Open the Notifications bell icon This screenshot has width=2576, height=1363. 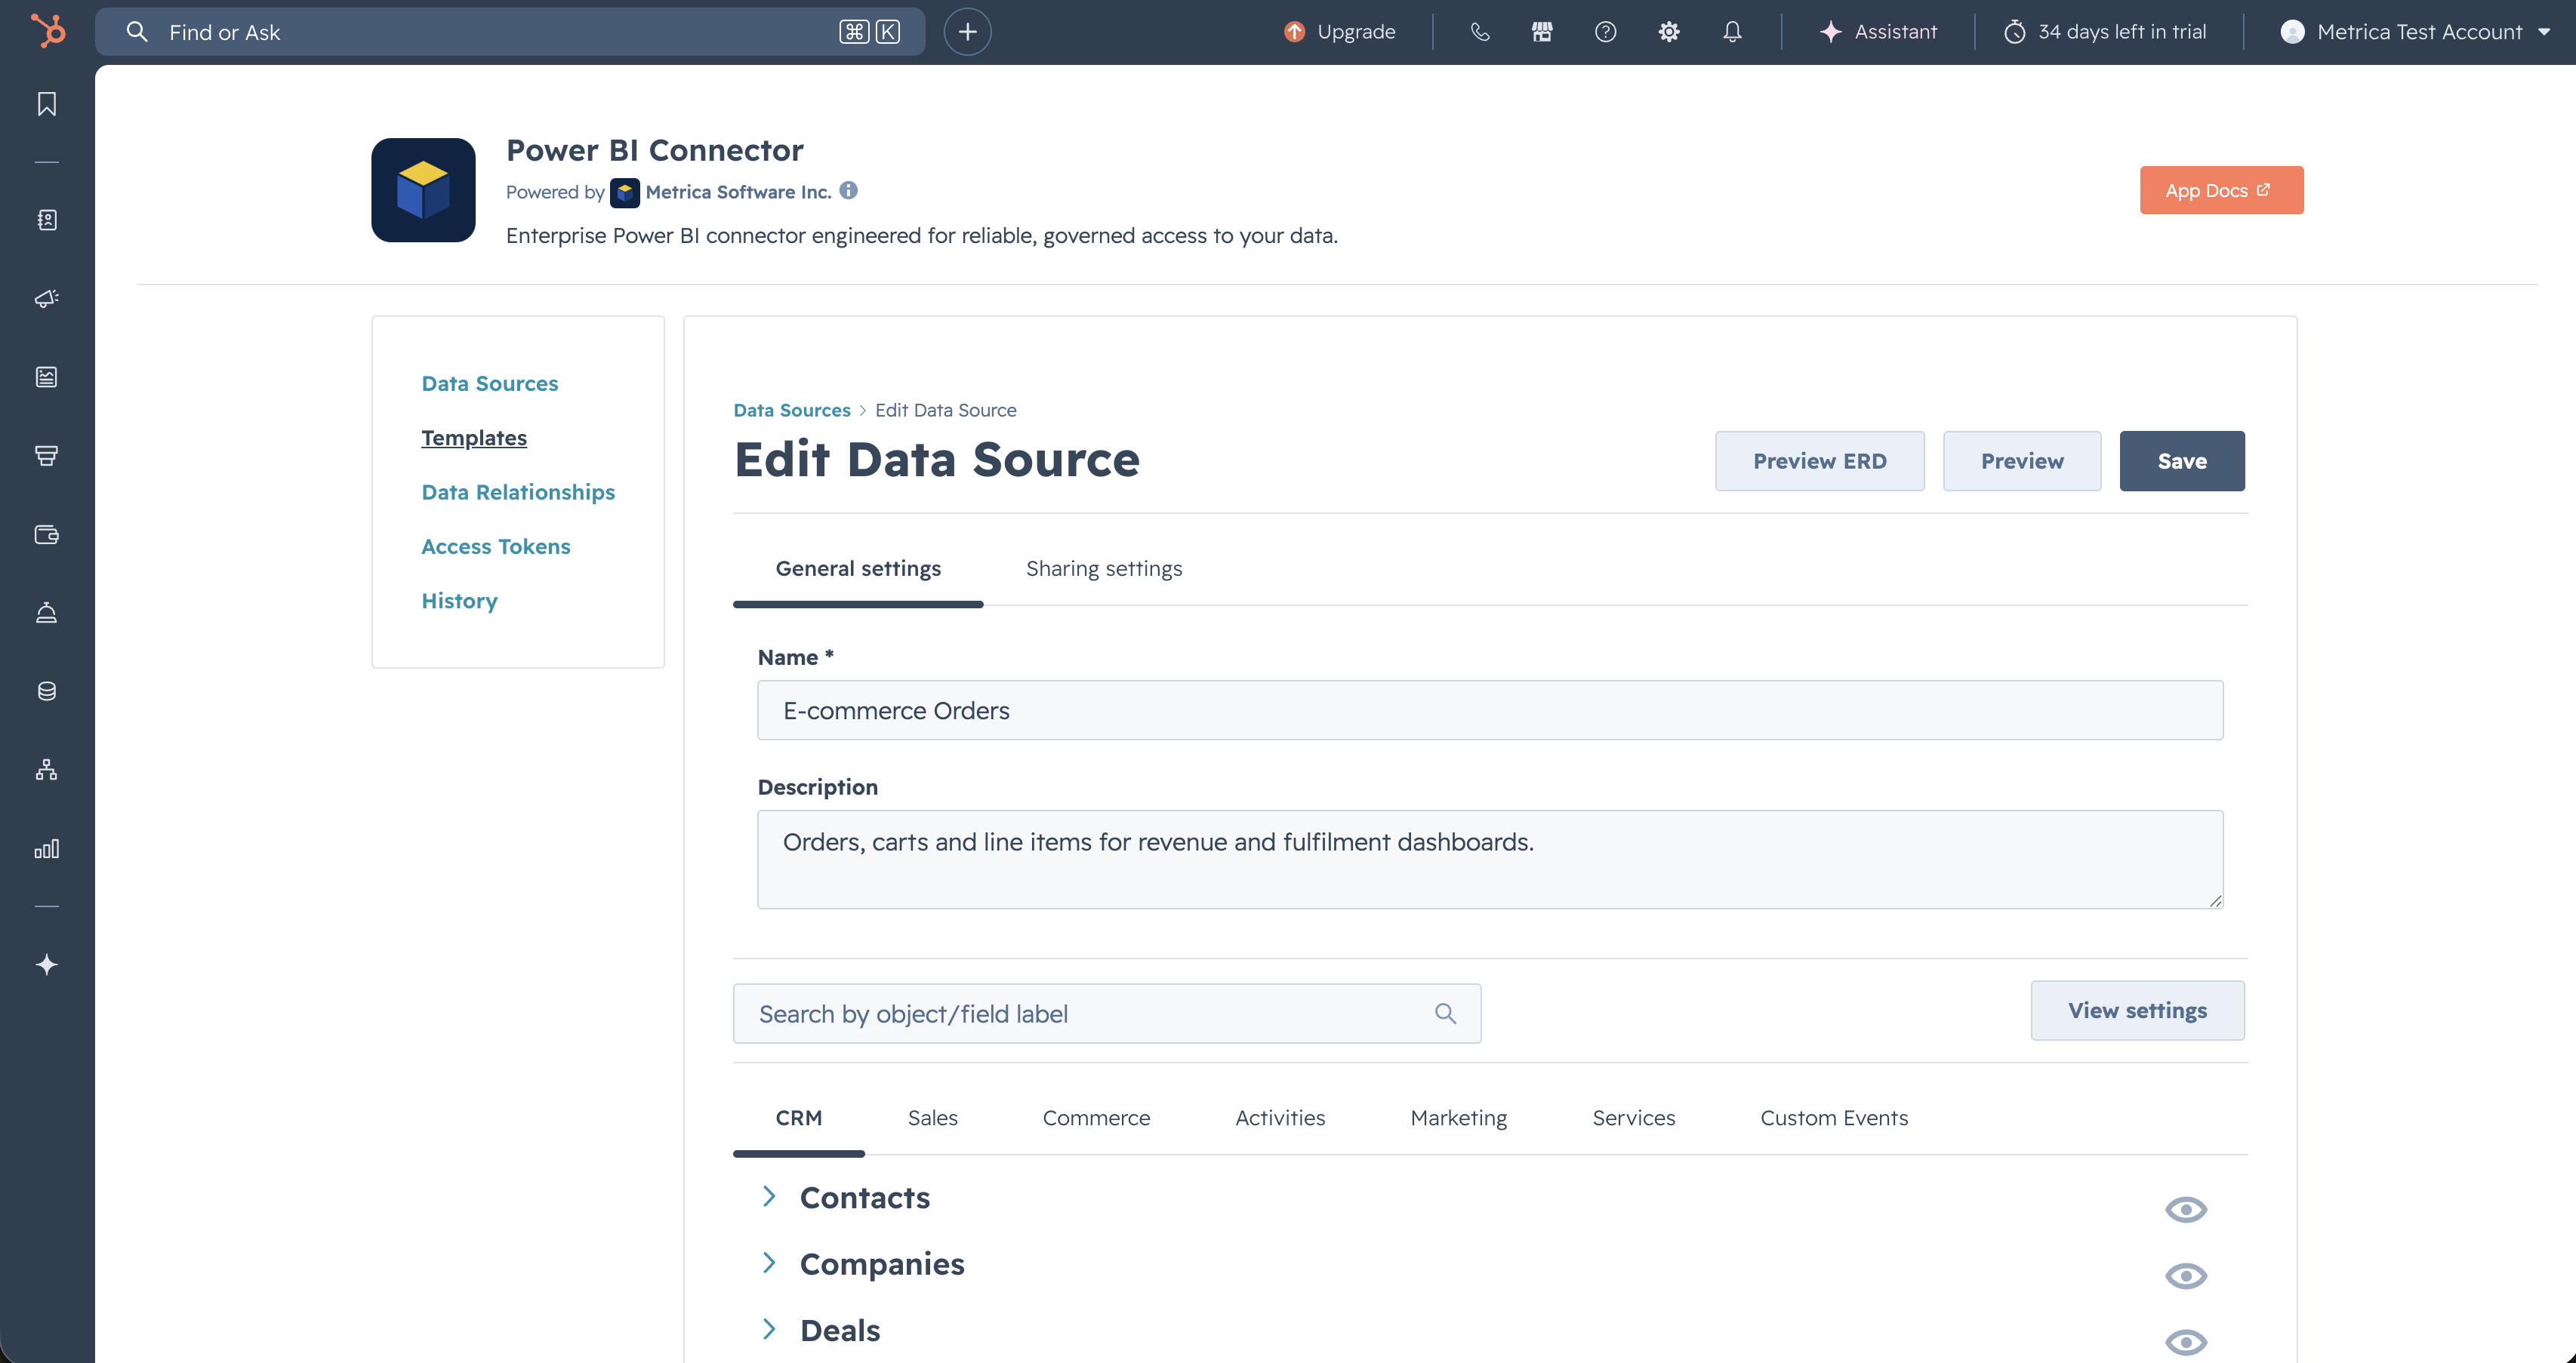tap(1732, 32)
